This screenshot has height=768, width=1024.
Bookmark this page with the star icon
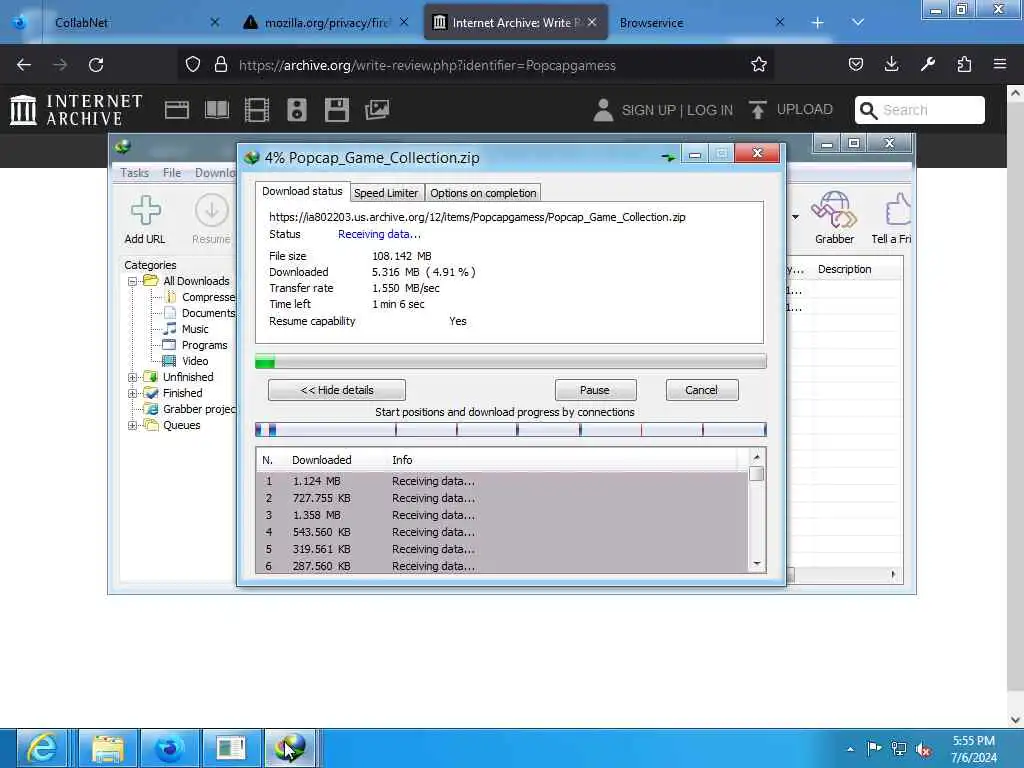click(x=758, y=65)
